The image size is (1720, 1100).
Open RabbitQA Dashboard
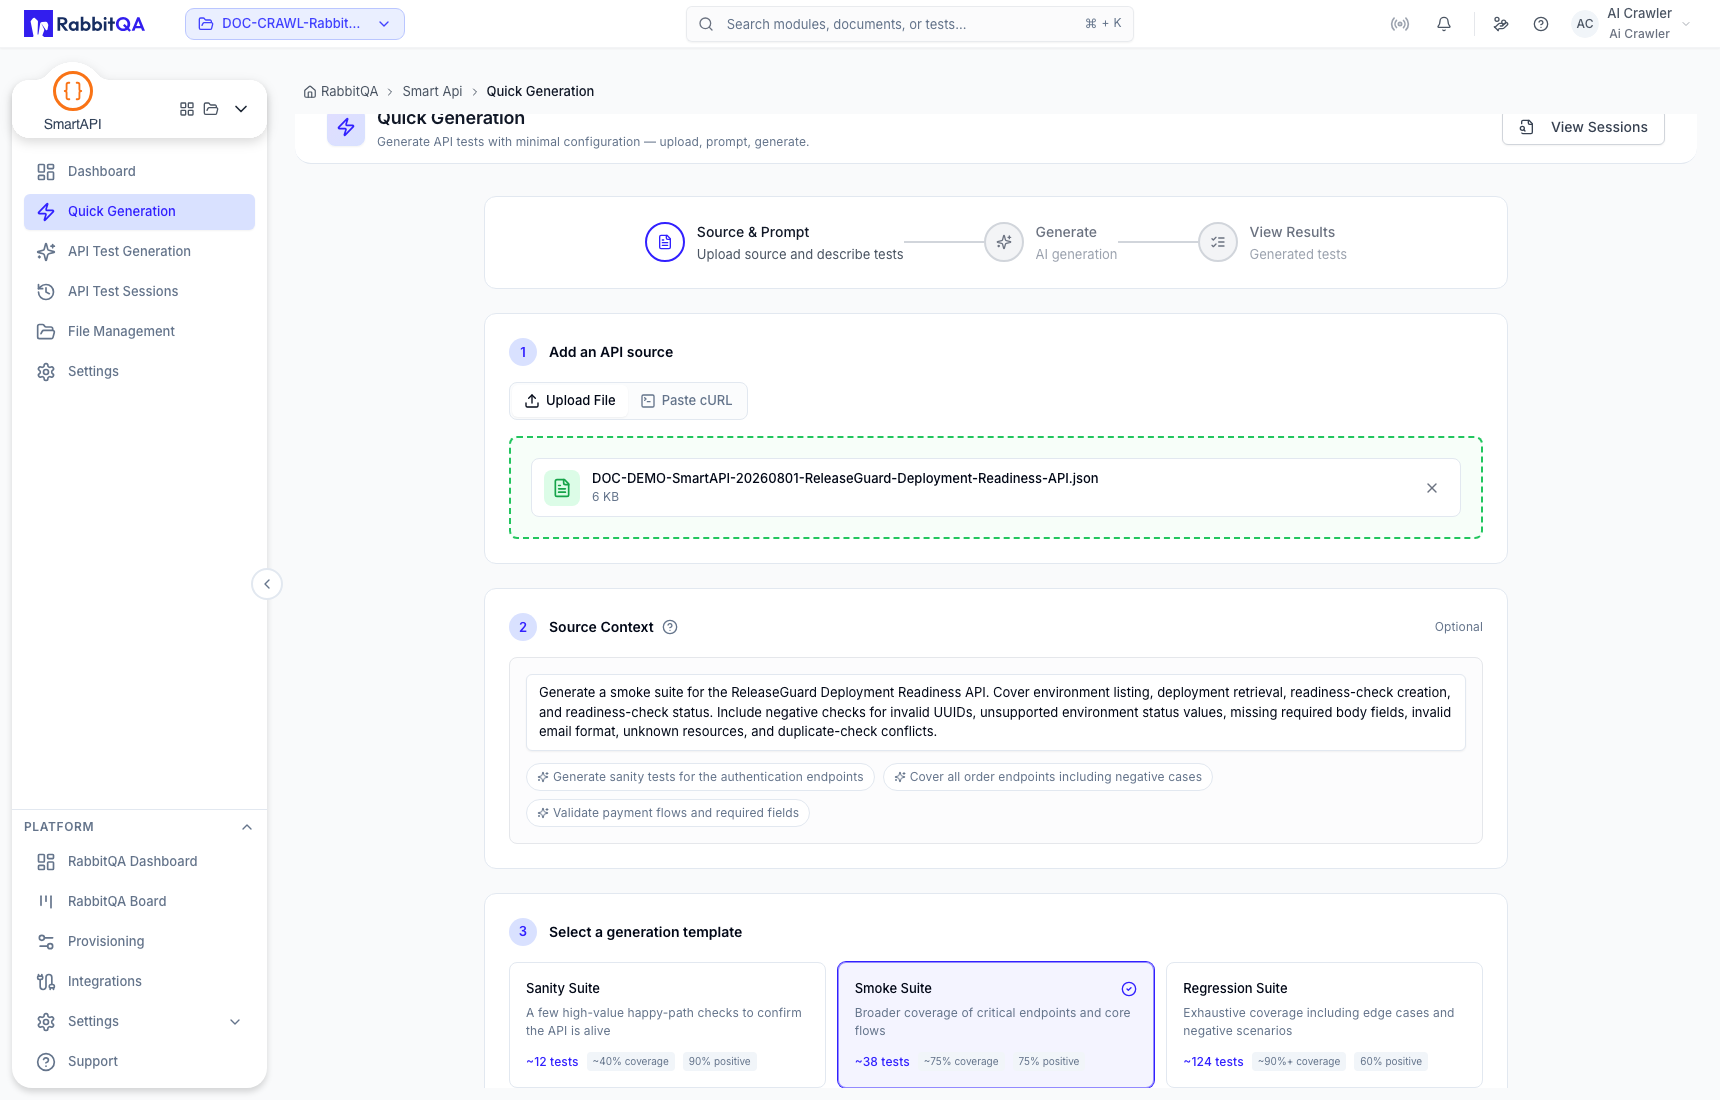click(139, 862)
